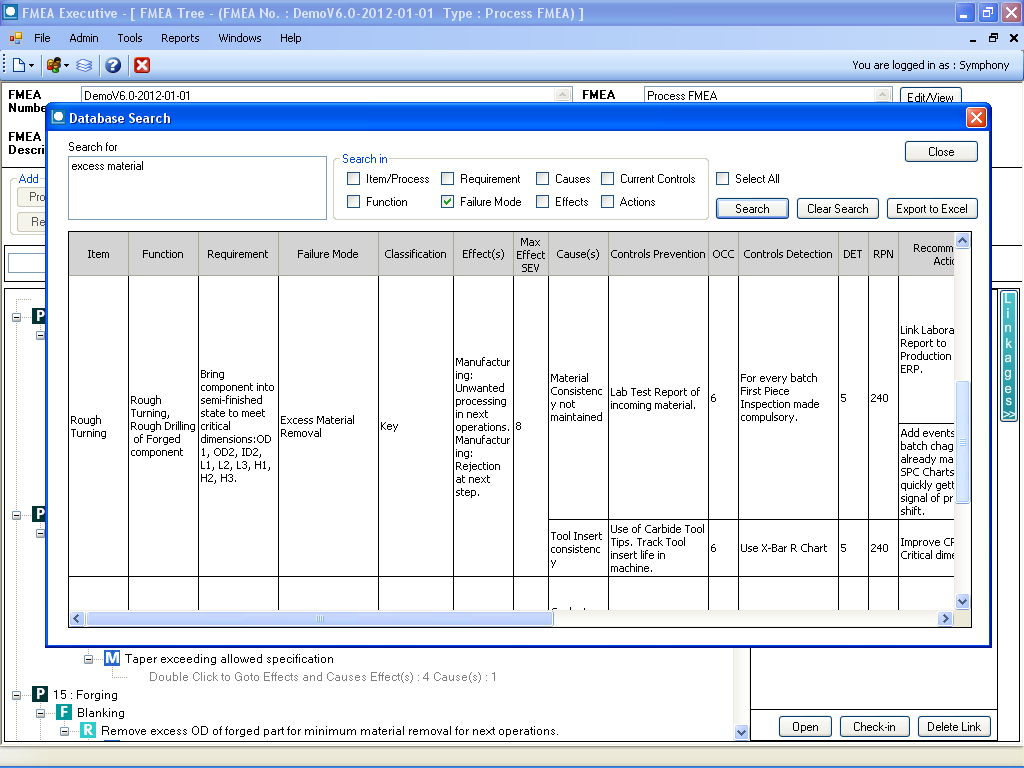The image size is (1024, 768).
Task: Click results scroll left arrow
Action: pos(77,618)
